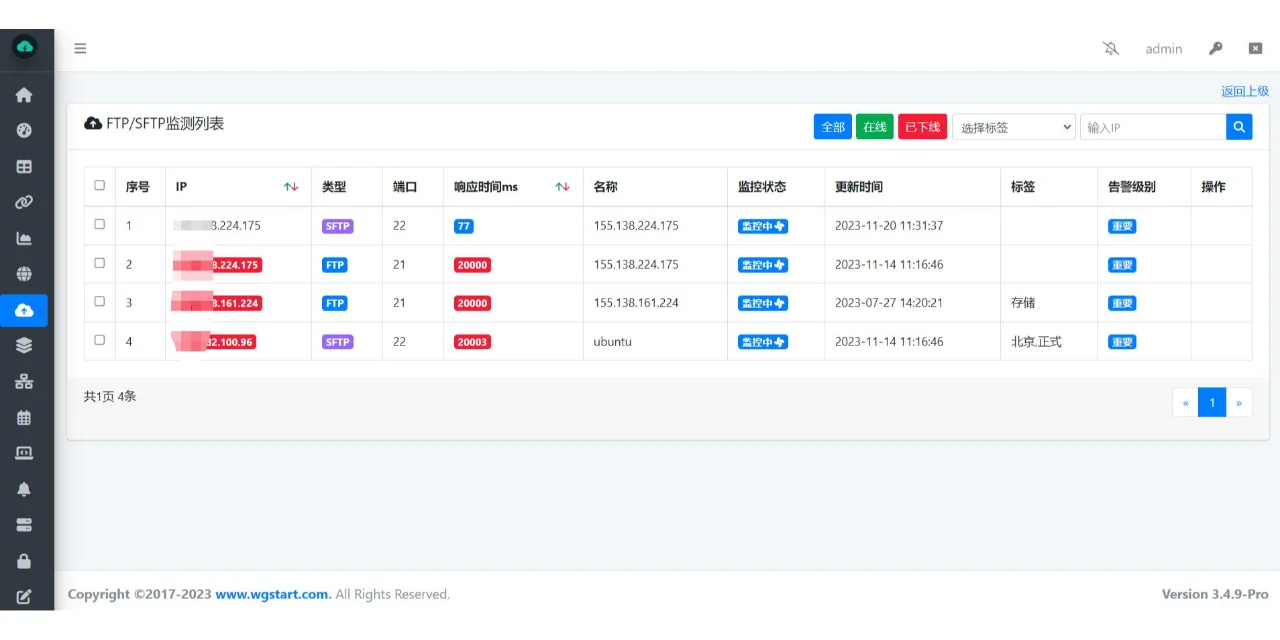Viewport: 1280px width, 640px height.
Task: Open the calendar icon in sidebar
Action: point(24,418)
